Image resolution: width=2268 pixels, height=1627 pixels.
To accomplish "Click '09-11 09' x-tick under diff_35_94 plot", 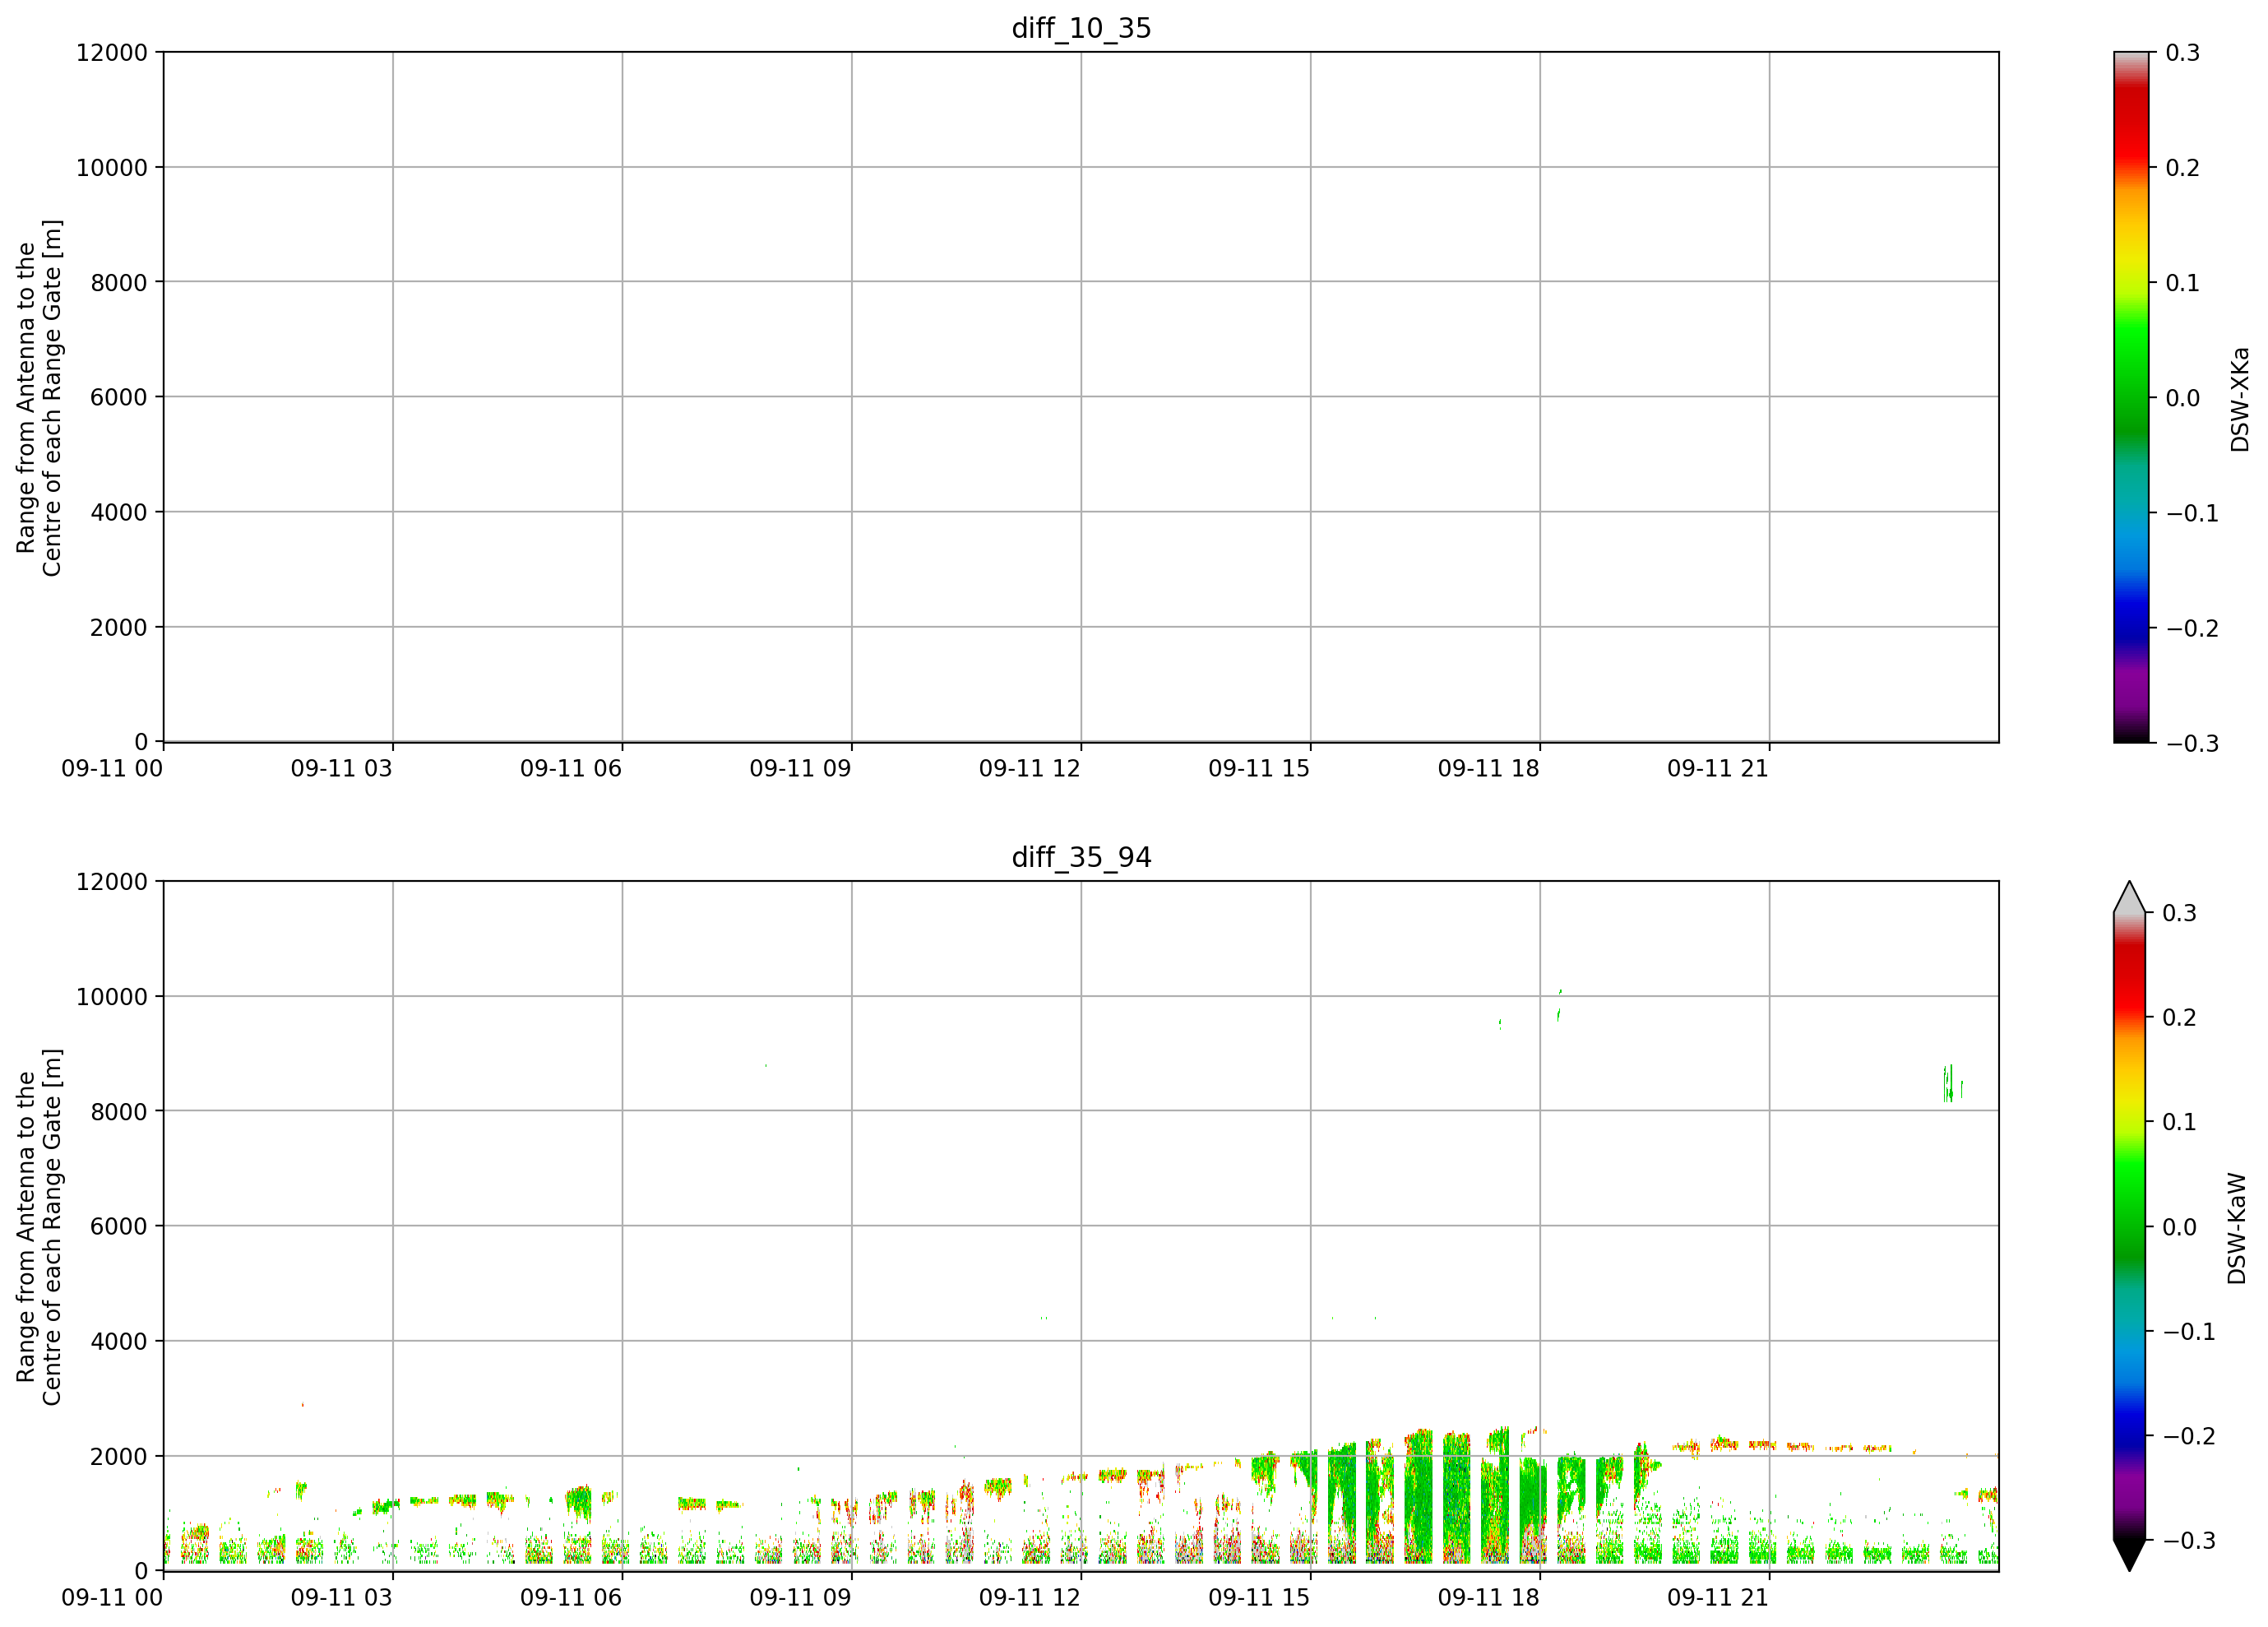I will pos(800,1597).
